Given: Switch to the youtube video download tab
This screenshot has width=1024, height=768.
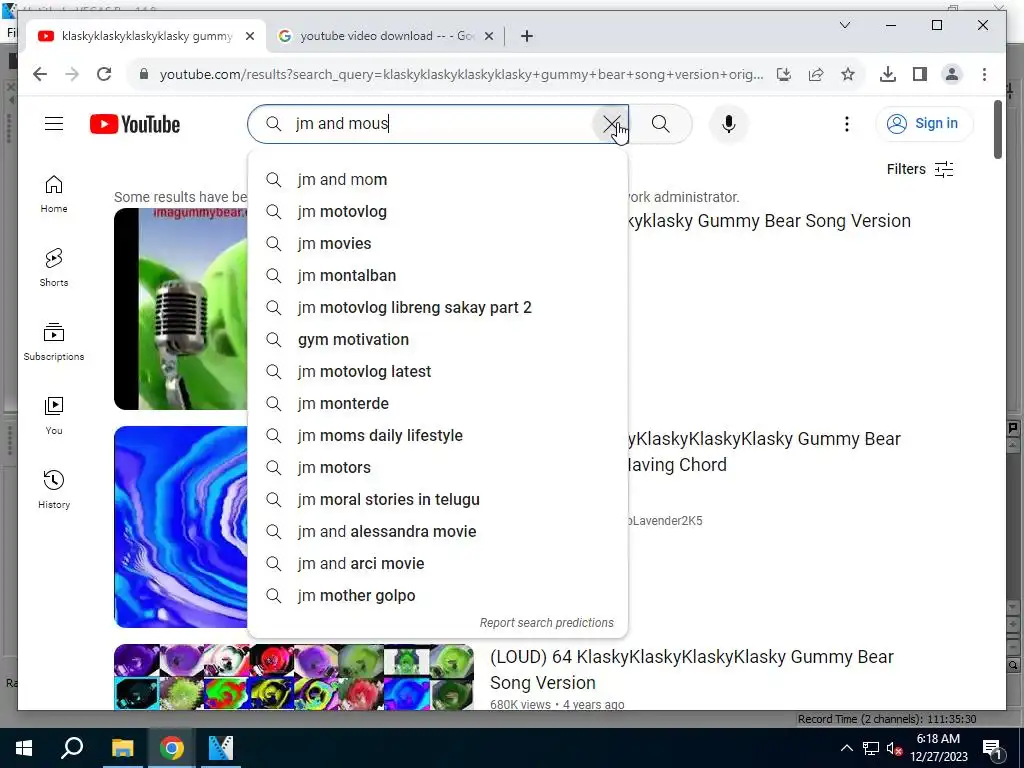Looking at the screenshot, I should tap(385, 36).
